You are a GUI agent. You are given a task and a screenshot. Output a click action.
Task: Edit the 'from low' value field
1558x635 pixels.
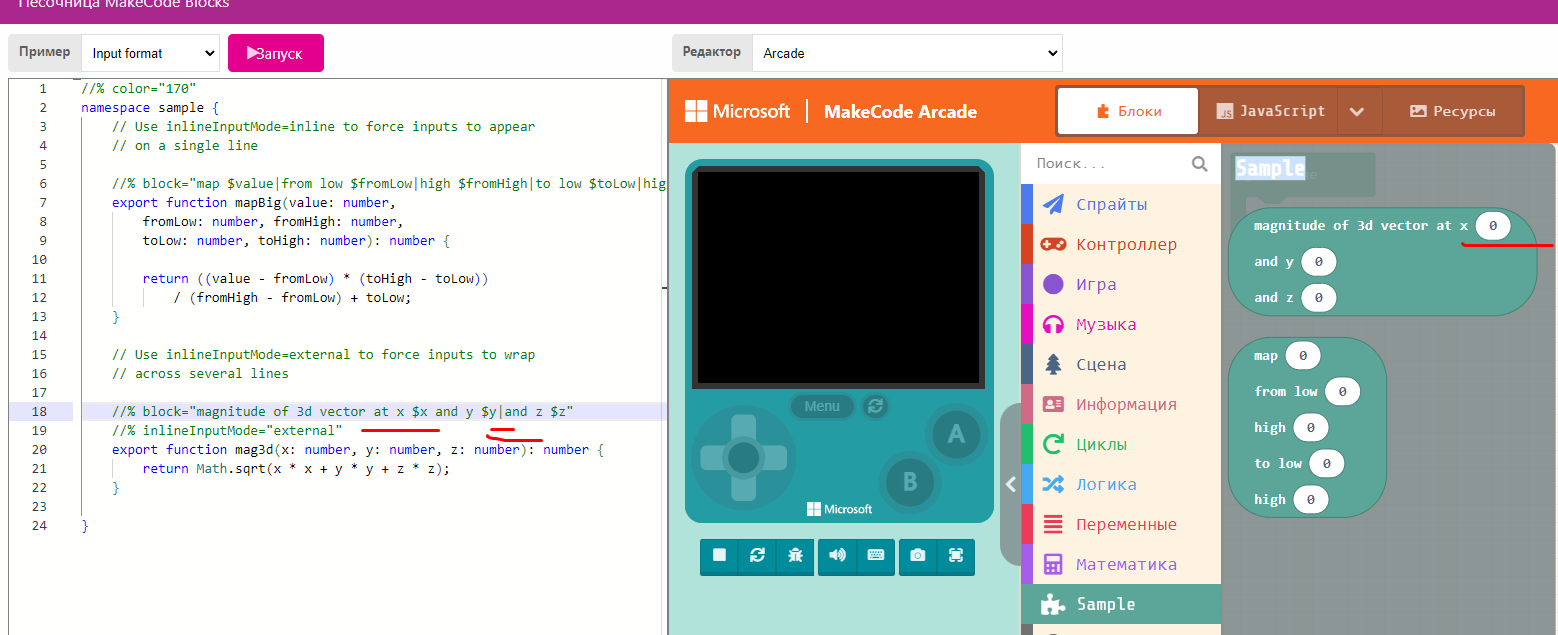pyautogui.click(x=1342, y=391)
